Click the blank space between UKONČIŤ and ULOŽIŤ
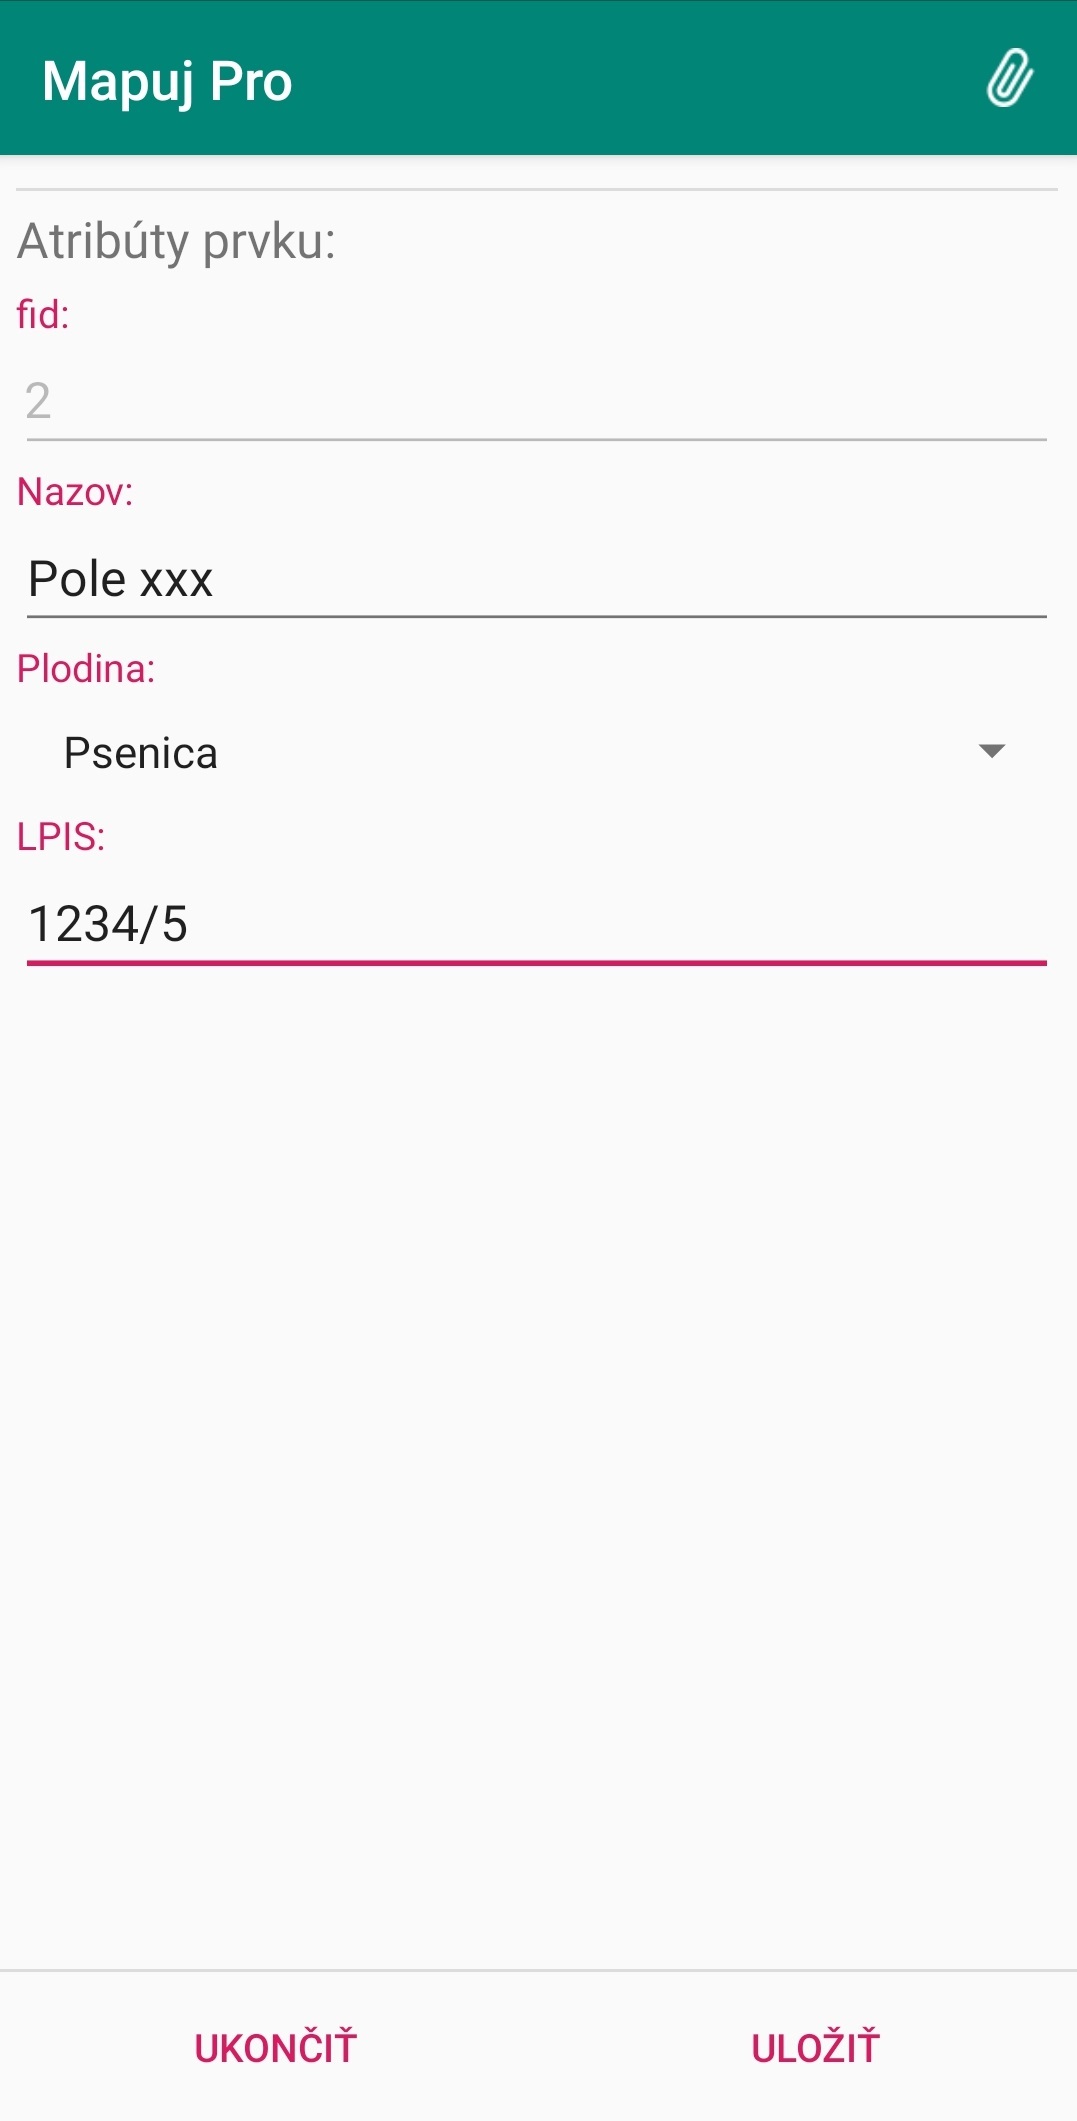This screenshot has height=2121, width=1077. coord(553,2047)
